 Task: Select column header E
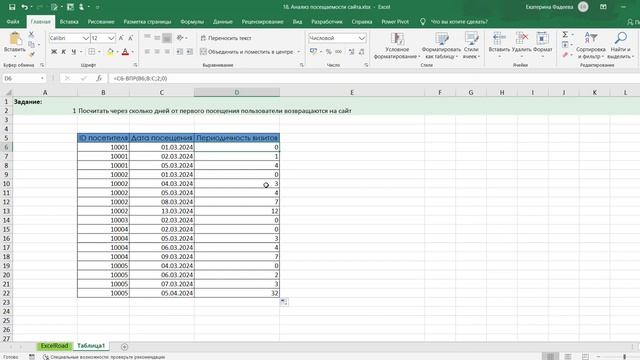[x=352, y=93]
